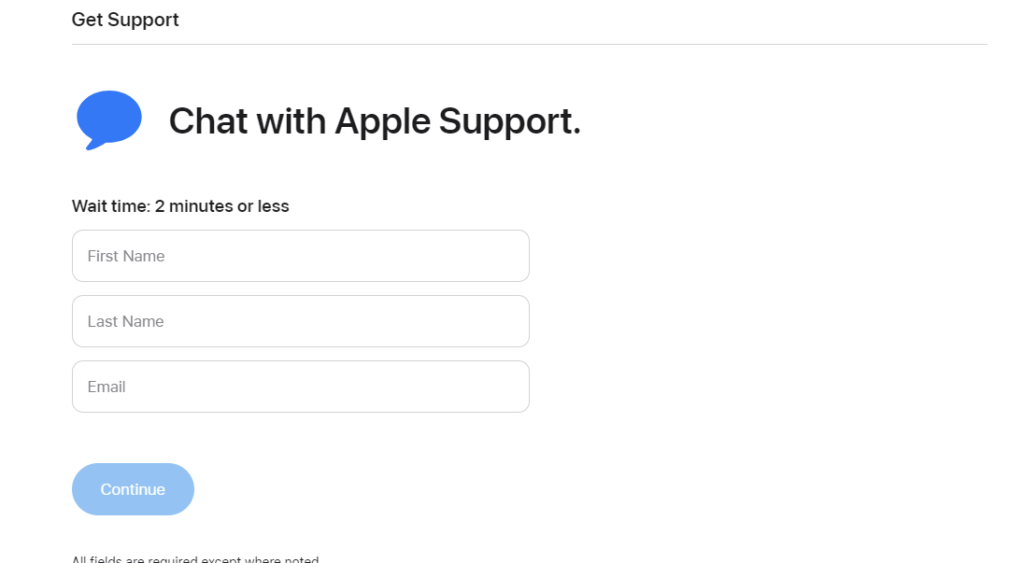The image size is (1024, 563).
Task: Select the Email input field
Action: tap(300, 387)
